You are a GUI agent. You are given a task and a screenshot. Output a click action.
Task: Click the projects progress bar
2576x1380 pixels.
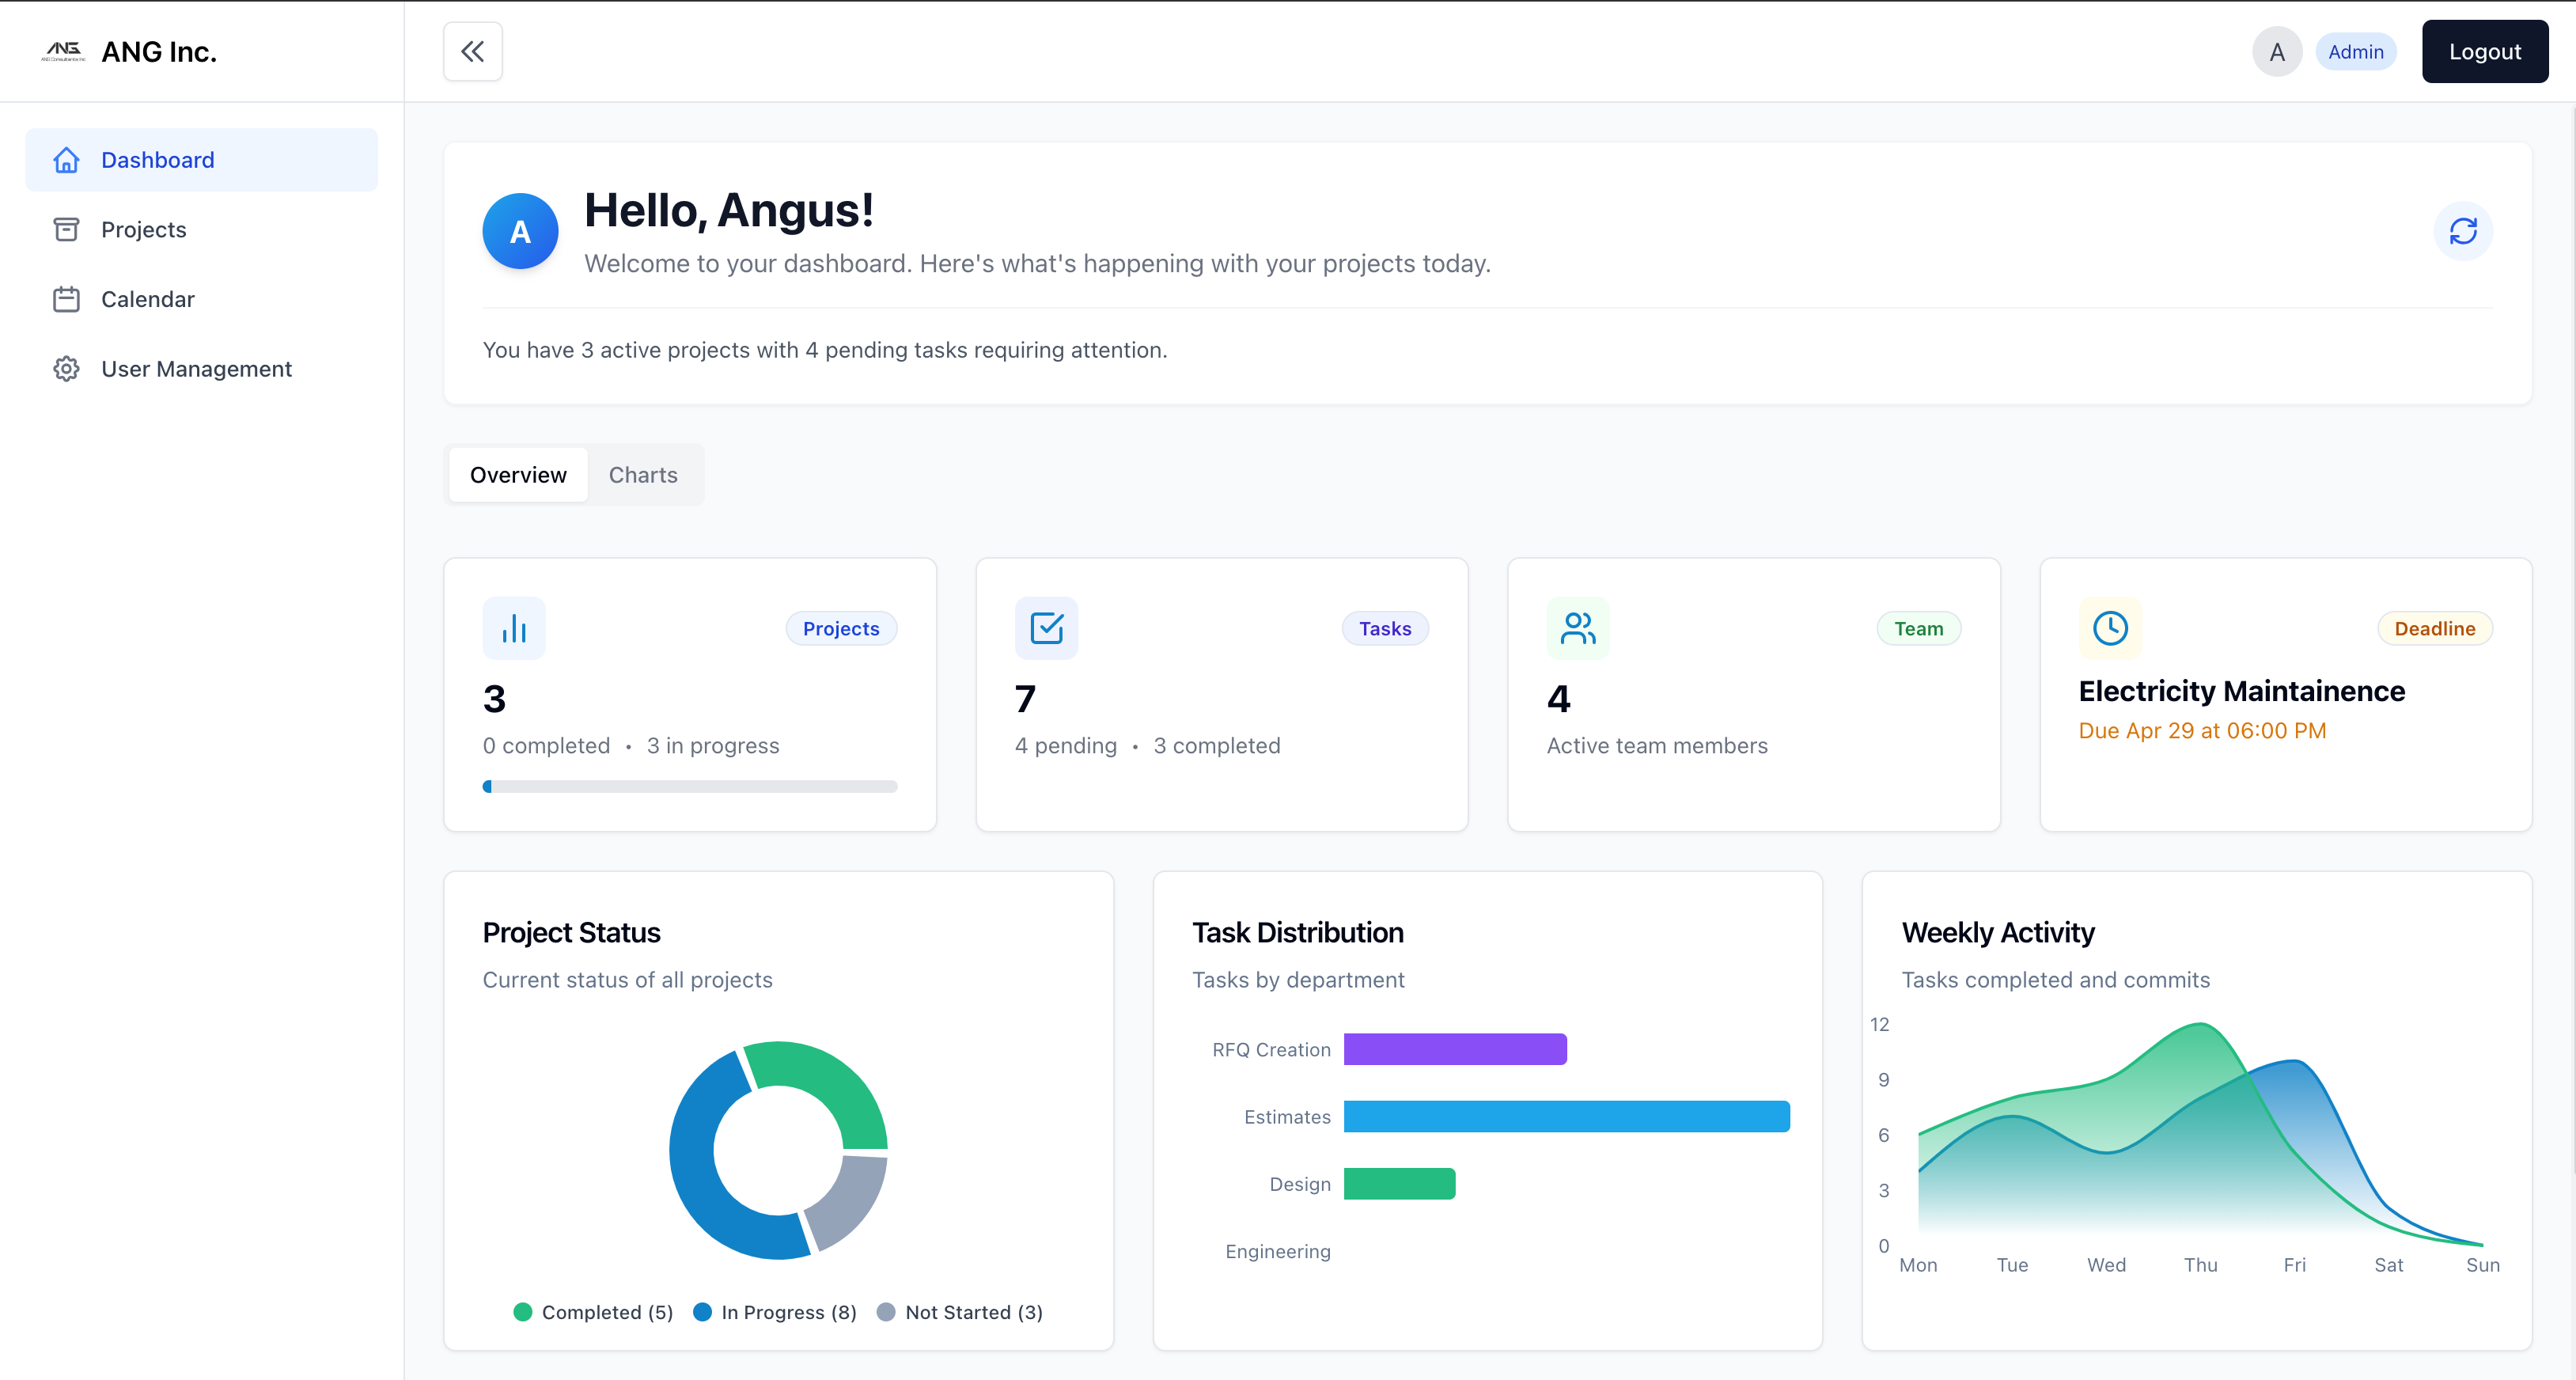coord(690,787)
